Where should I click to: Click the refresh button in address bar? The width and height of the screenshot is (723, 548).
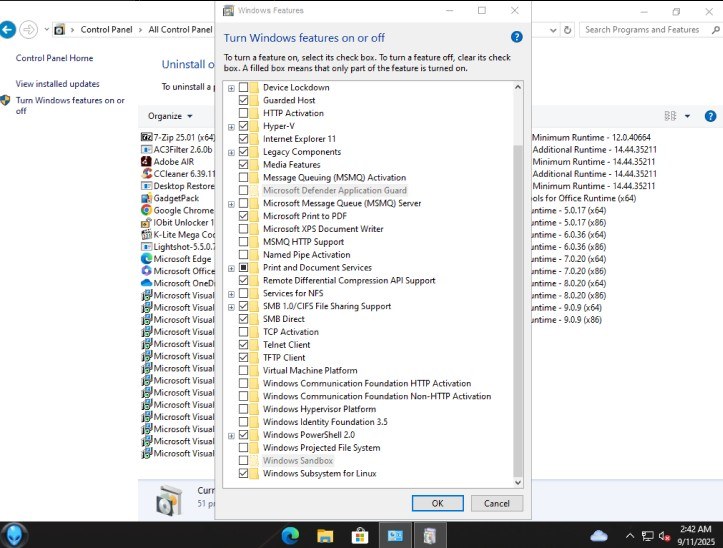pos(568,30)
